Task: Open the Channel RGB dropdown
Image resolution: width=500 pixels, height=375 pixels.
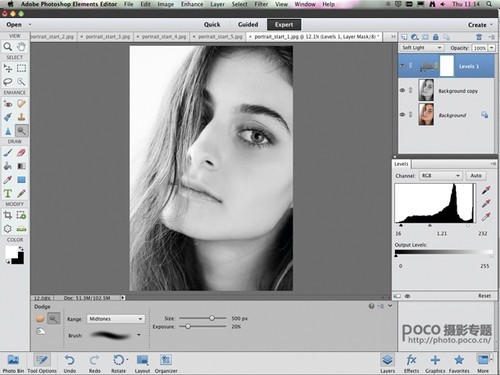Action: 440,176
